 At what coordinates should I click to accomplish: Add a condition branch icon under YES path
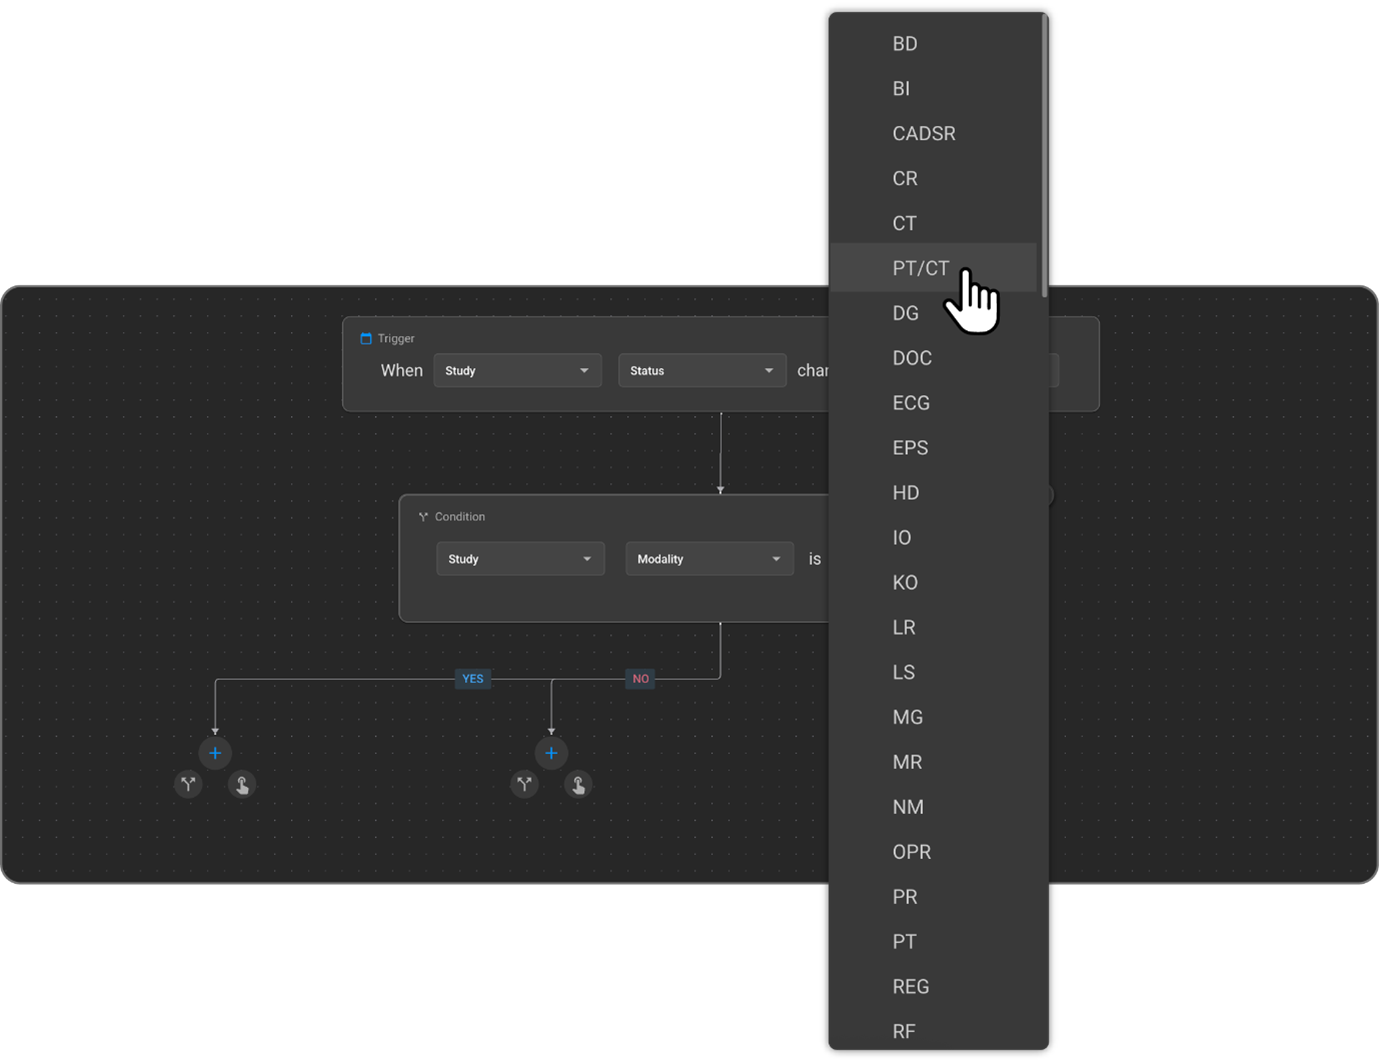(188, 784)
